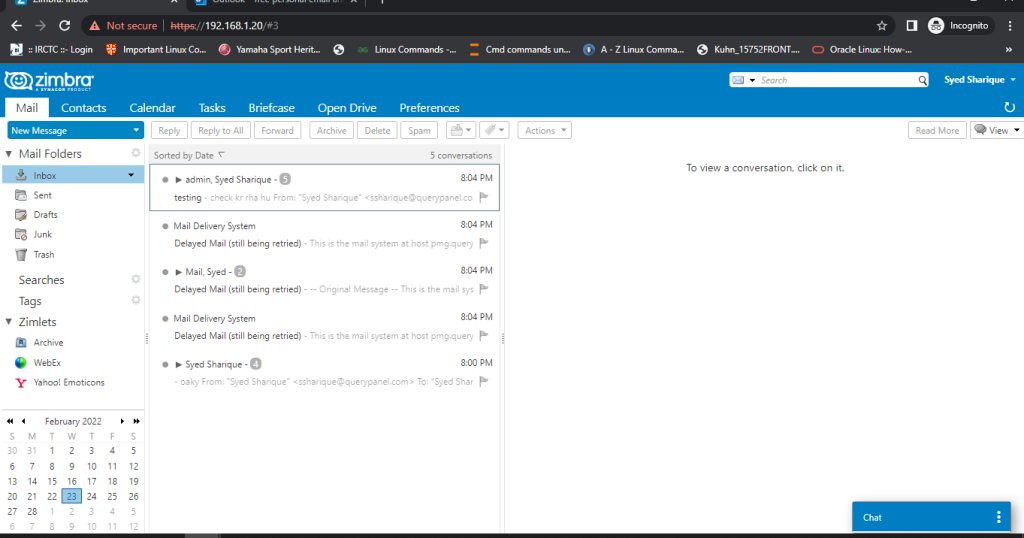Click the Mail Folders gear icon
This screenshot has height=538, width=1024.
(x=136, y=153)
